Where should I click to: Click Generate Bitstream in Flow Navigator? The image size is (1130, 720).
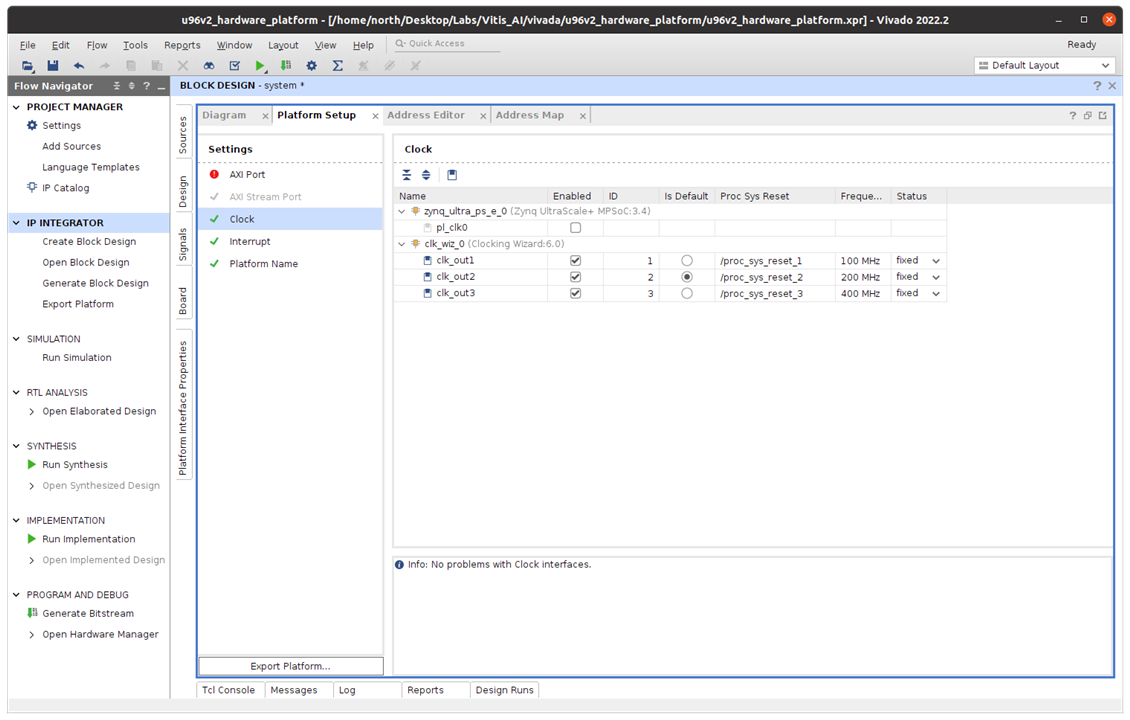tap(88, 613)
